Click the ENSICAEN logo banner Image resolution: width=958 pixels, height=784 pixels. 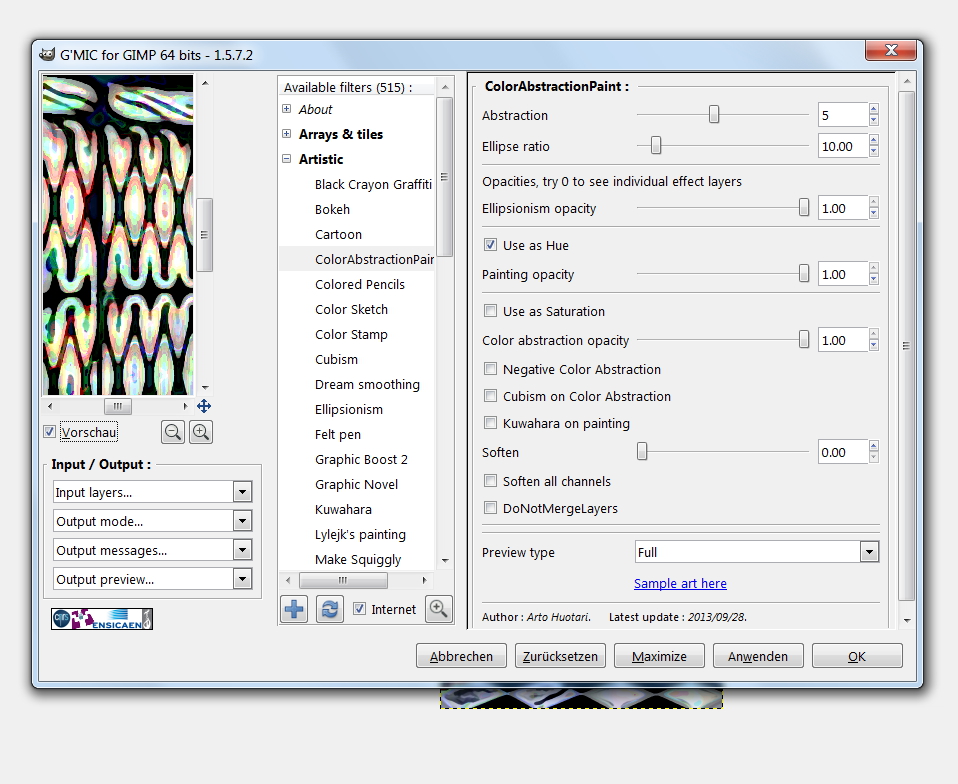point(101,619)
